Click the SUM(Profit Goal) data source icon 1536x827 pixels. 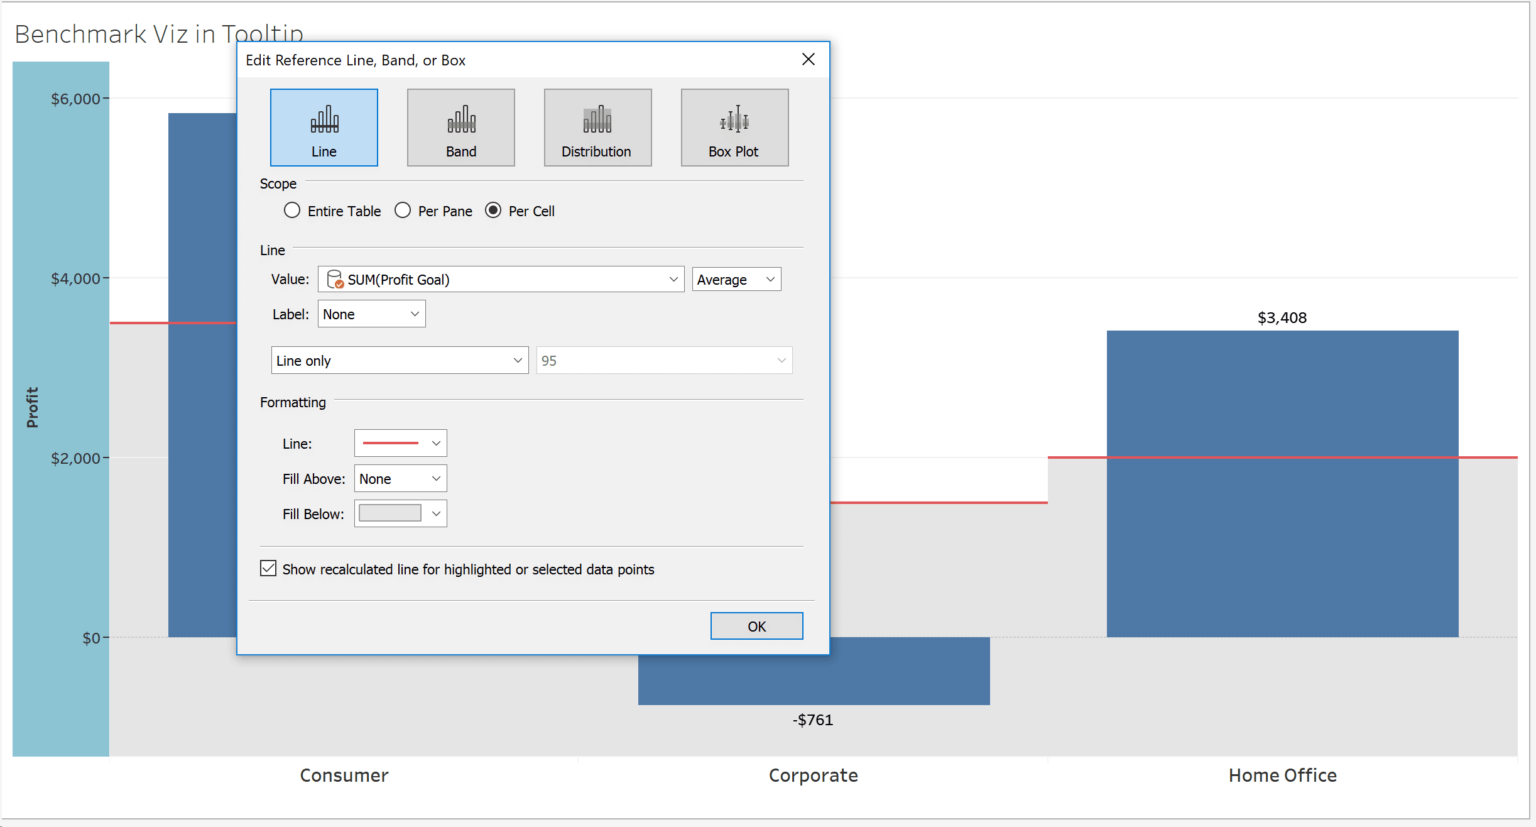(335, 280)
